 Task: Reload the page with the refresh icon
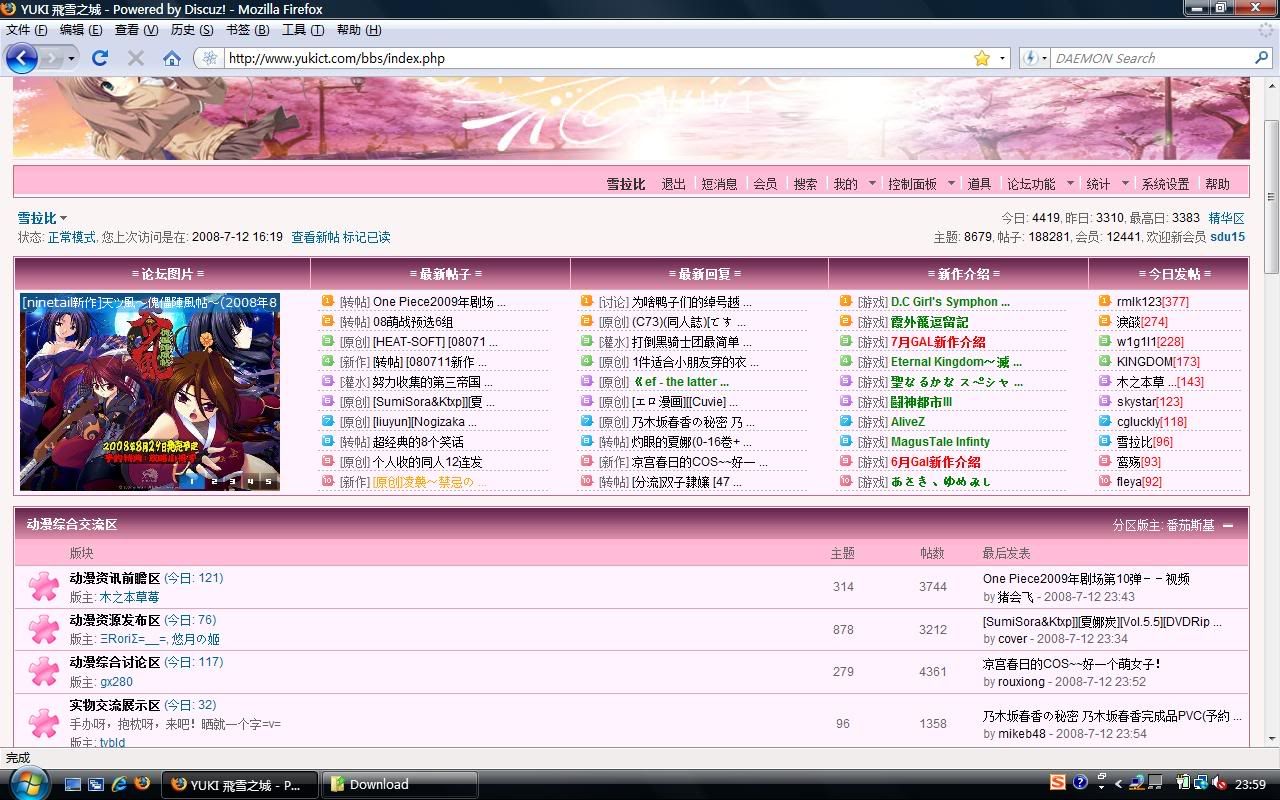[x=100, y=58]
